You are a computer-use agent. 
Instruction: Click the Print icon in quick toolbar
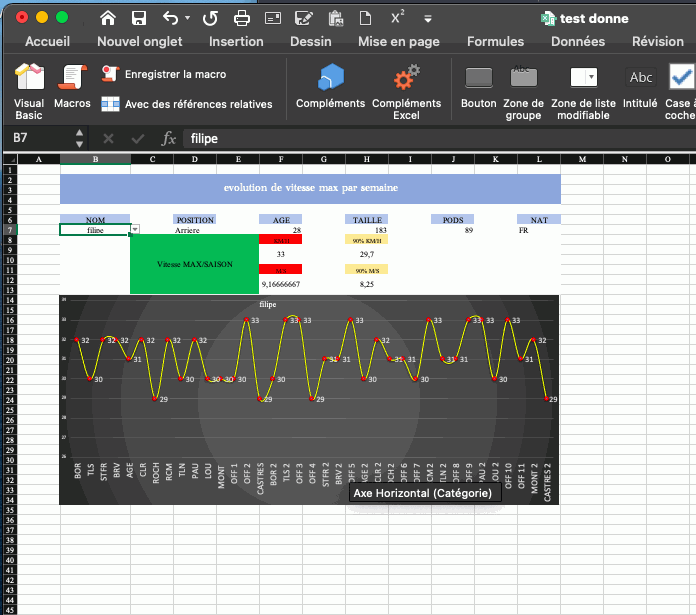(241, 18)
